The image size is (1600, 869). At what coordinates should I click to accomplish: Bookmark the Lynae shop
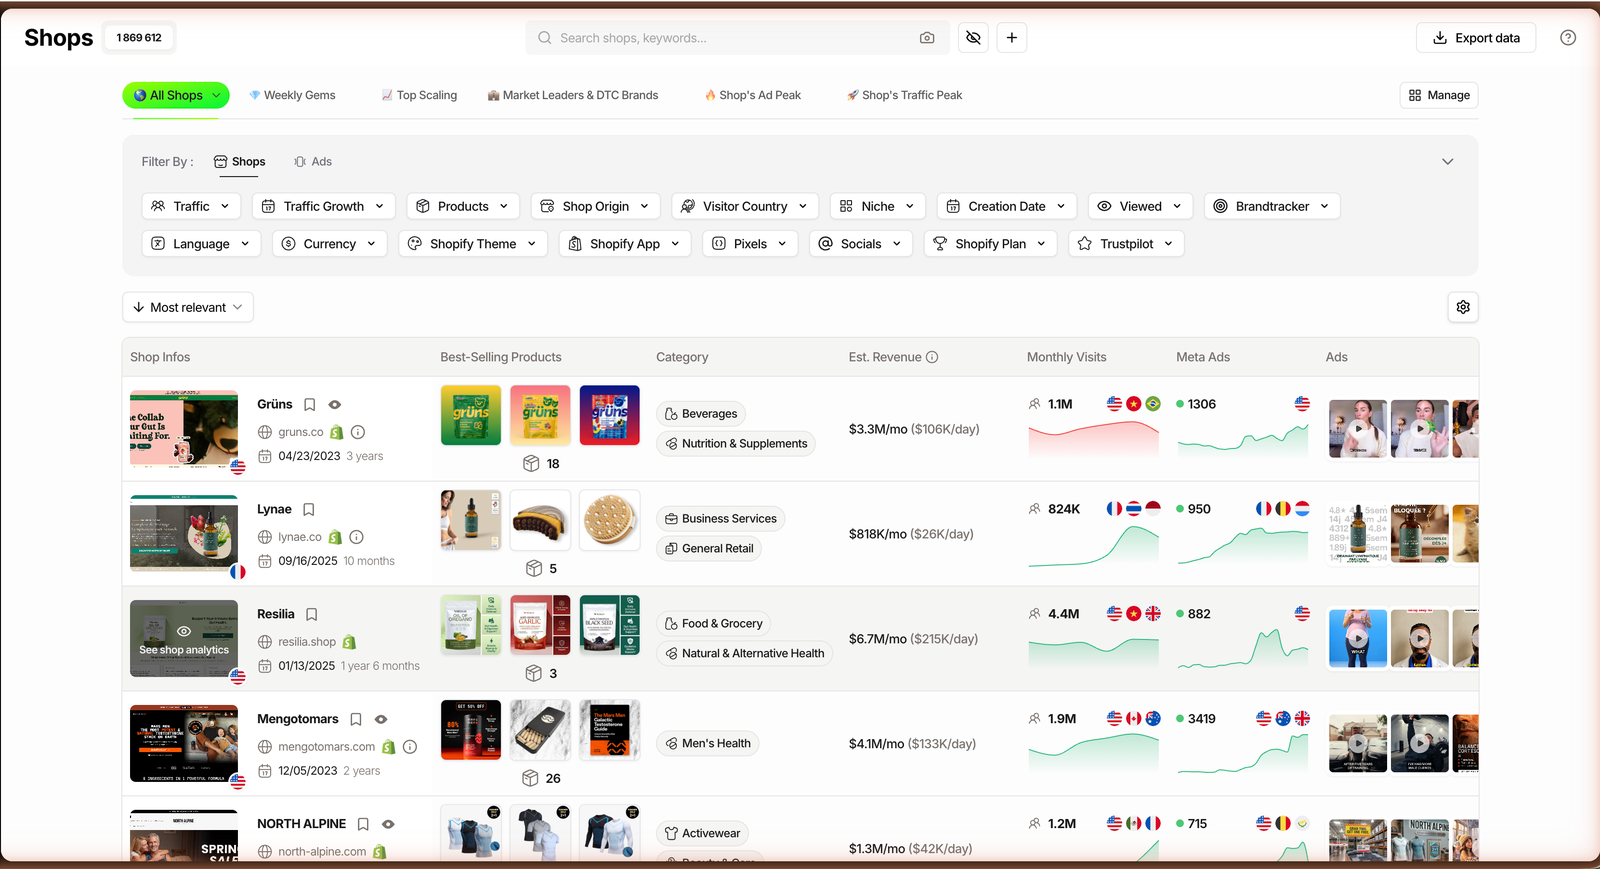pyautogui.click(x=309, y=510)
